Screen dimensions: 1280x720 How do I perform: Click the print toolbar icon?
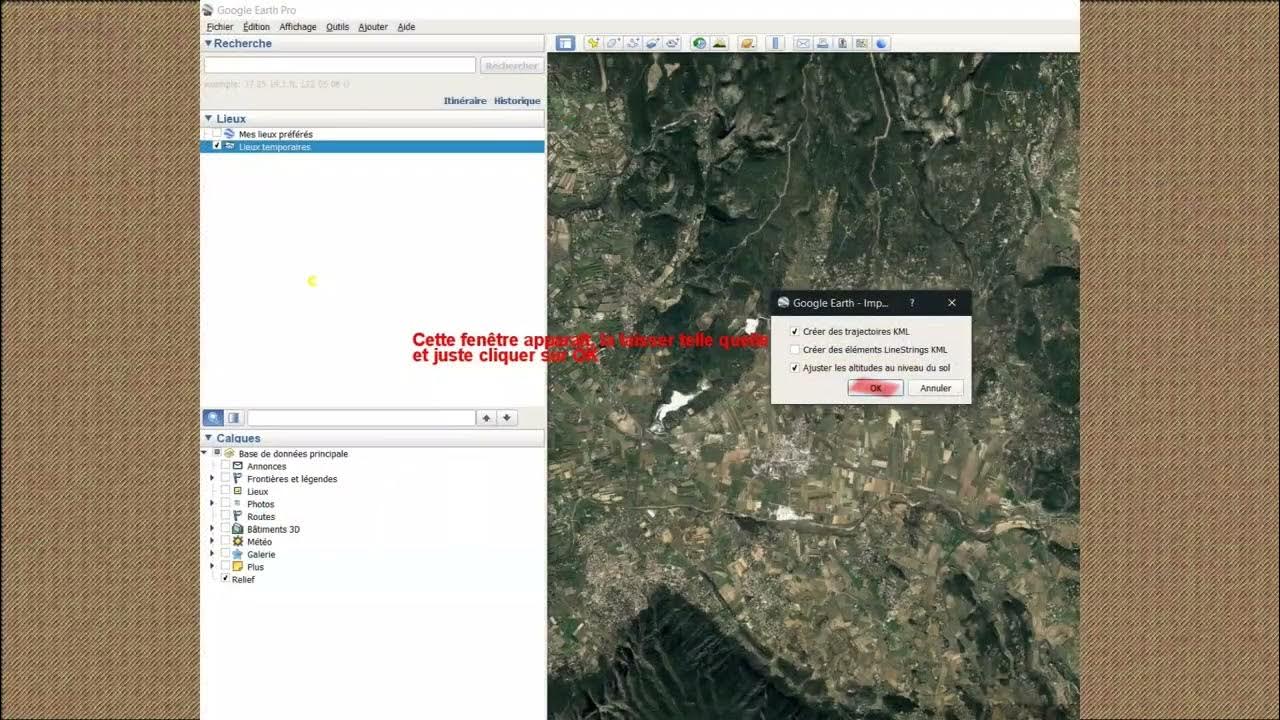822,43
